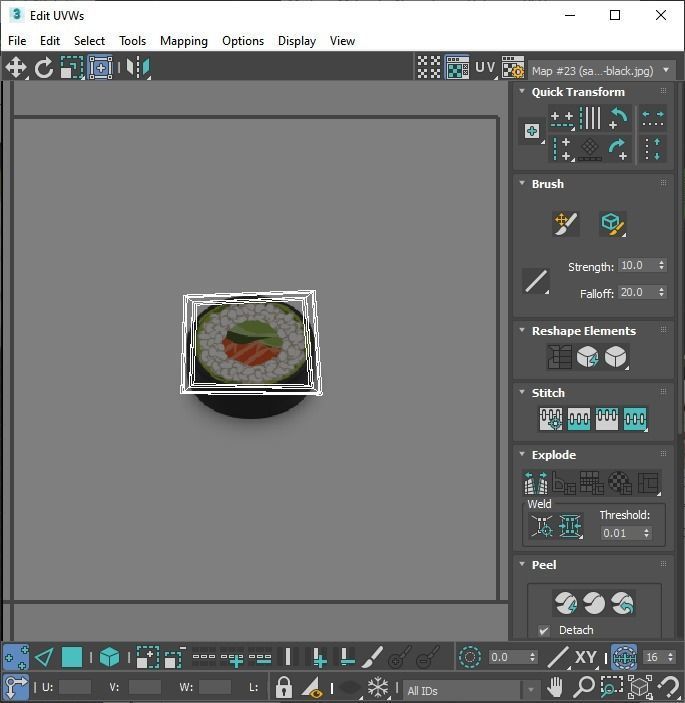Click Rotate -90 around pivot icon
Screen dimensions: 685x703
click(x=619, y=118)
